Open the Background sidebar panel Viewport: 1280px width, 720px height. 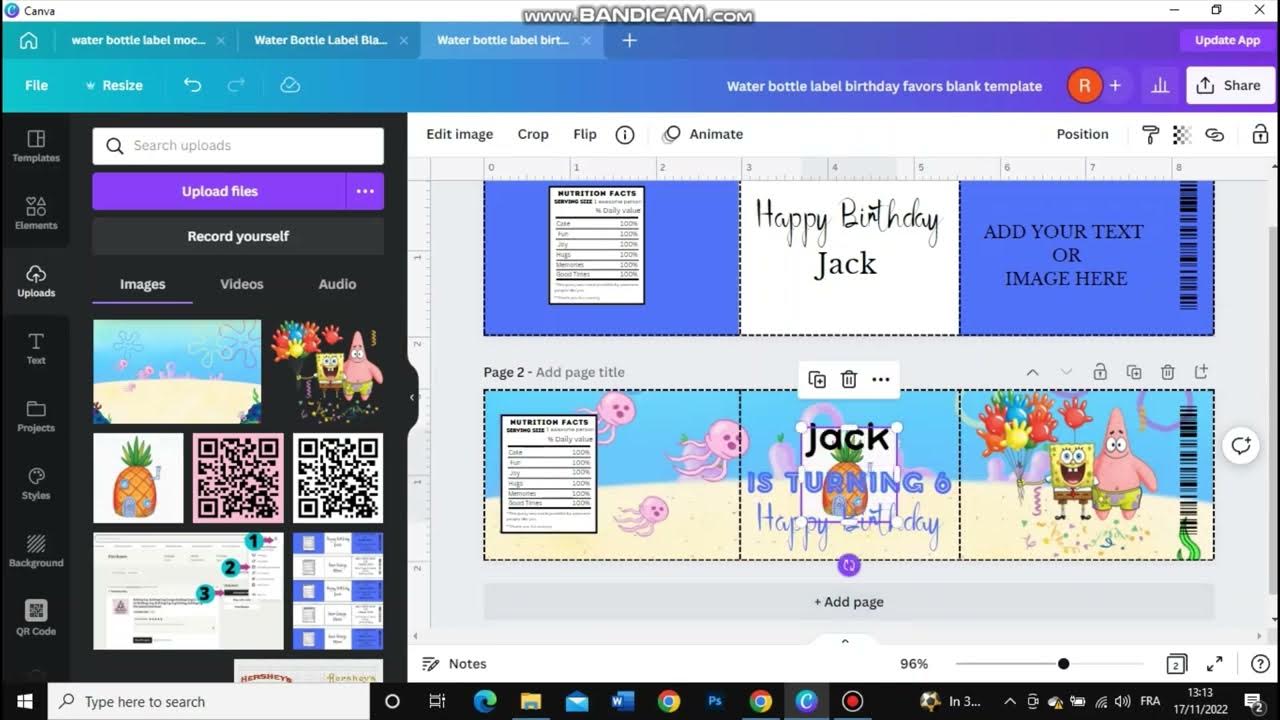[x=36, y=551]
